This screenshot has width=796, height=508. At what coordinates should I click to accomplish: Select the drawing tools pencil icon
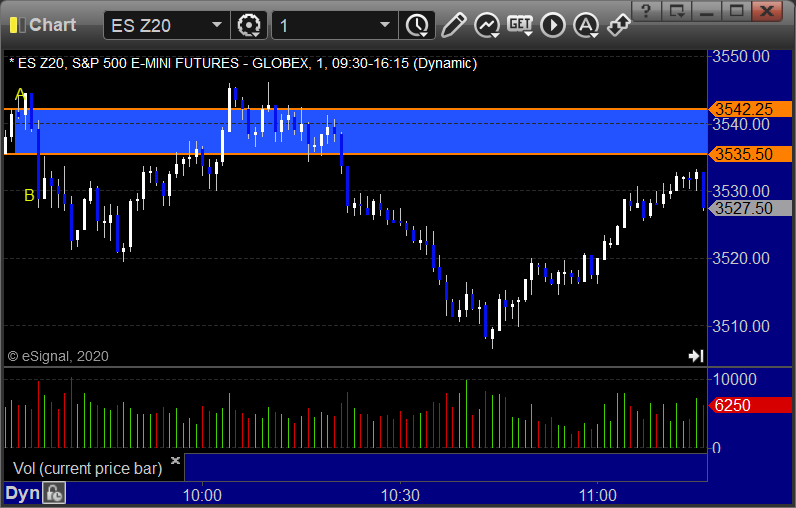[453, 25]
